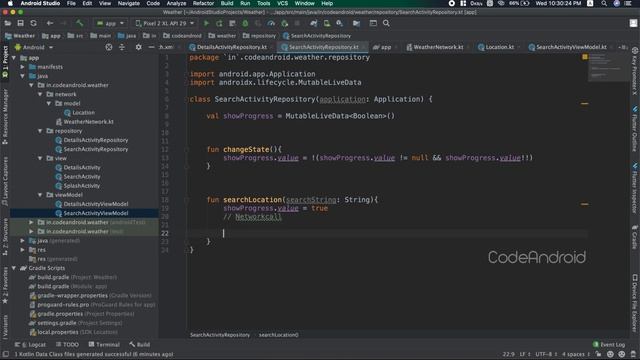Open the VCS menu
The height and width of the screenshot is (360, 640).
pos(282,3)
